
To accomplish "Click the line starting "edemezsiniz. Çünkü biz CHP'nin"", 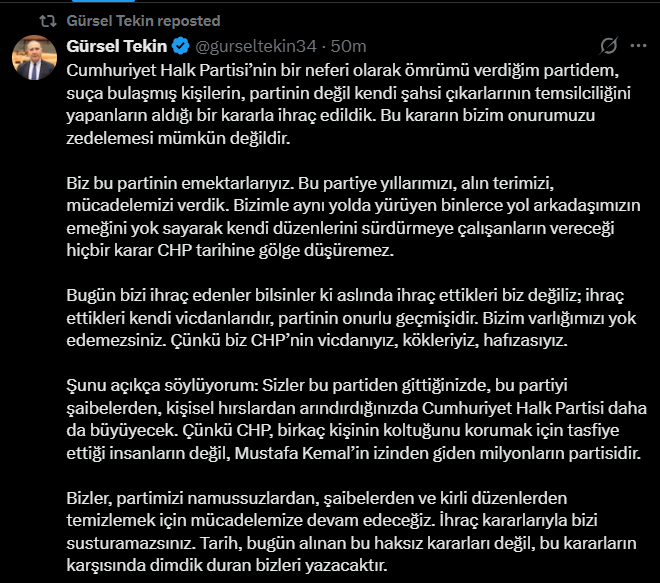I will coord(317,340).
